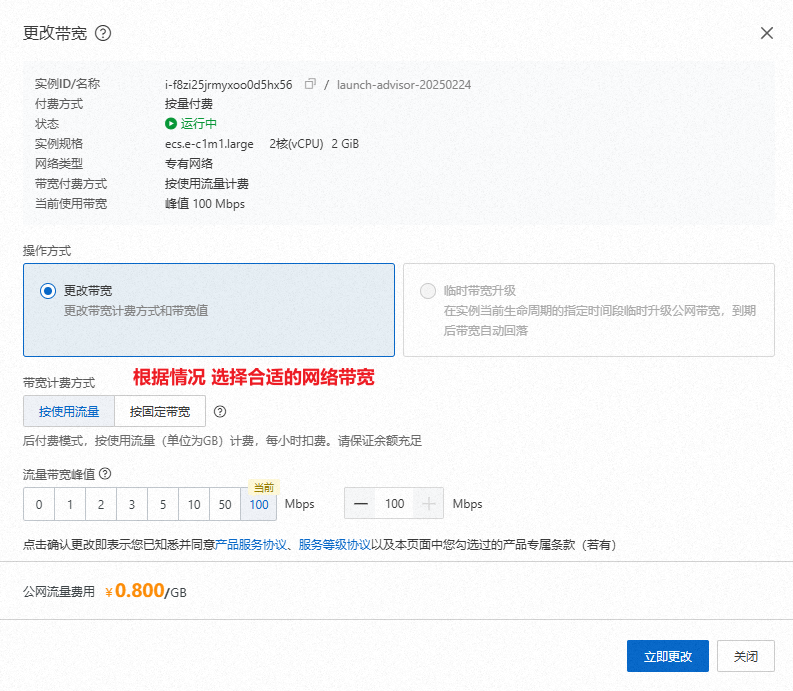Open help icon beside 更改带宽 title

[x=103, y=33]
